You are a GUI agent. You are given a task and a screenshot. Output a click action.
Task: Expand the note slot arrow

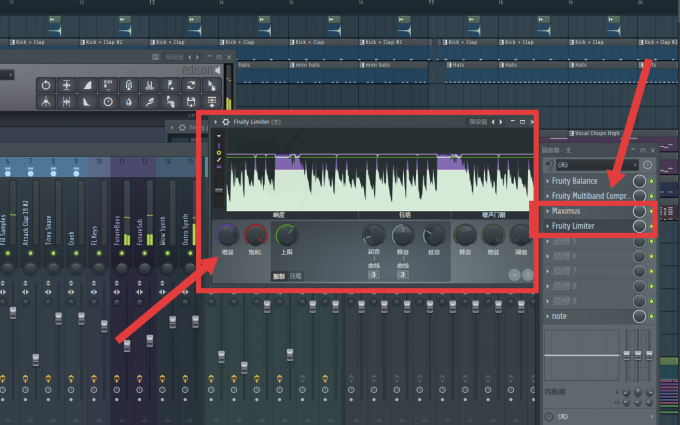click(548, 316)
